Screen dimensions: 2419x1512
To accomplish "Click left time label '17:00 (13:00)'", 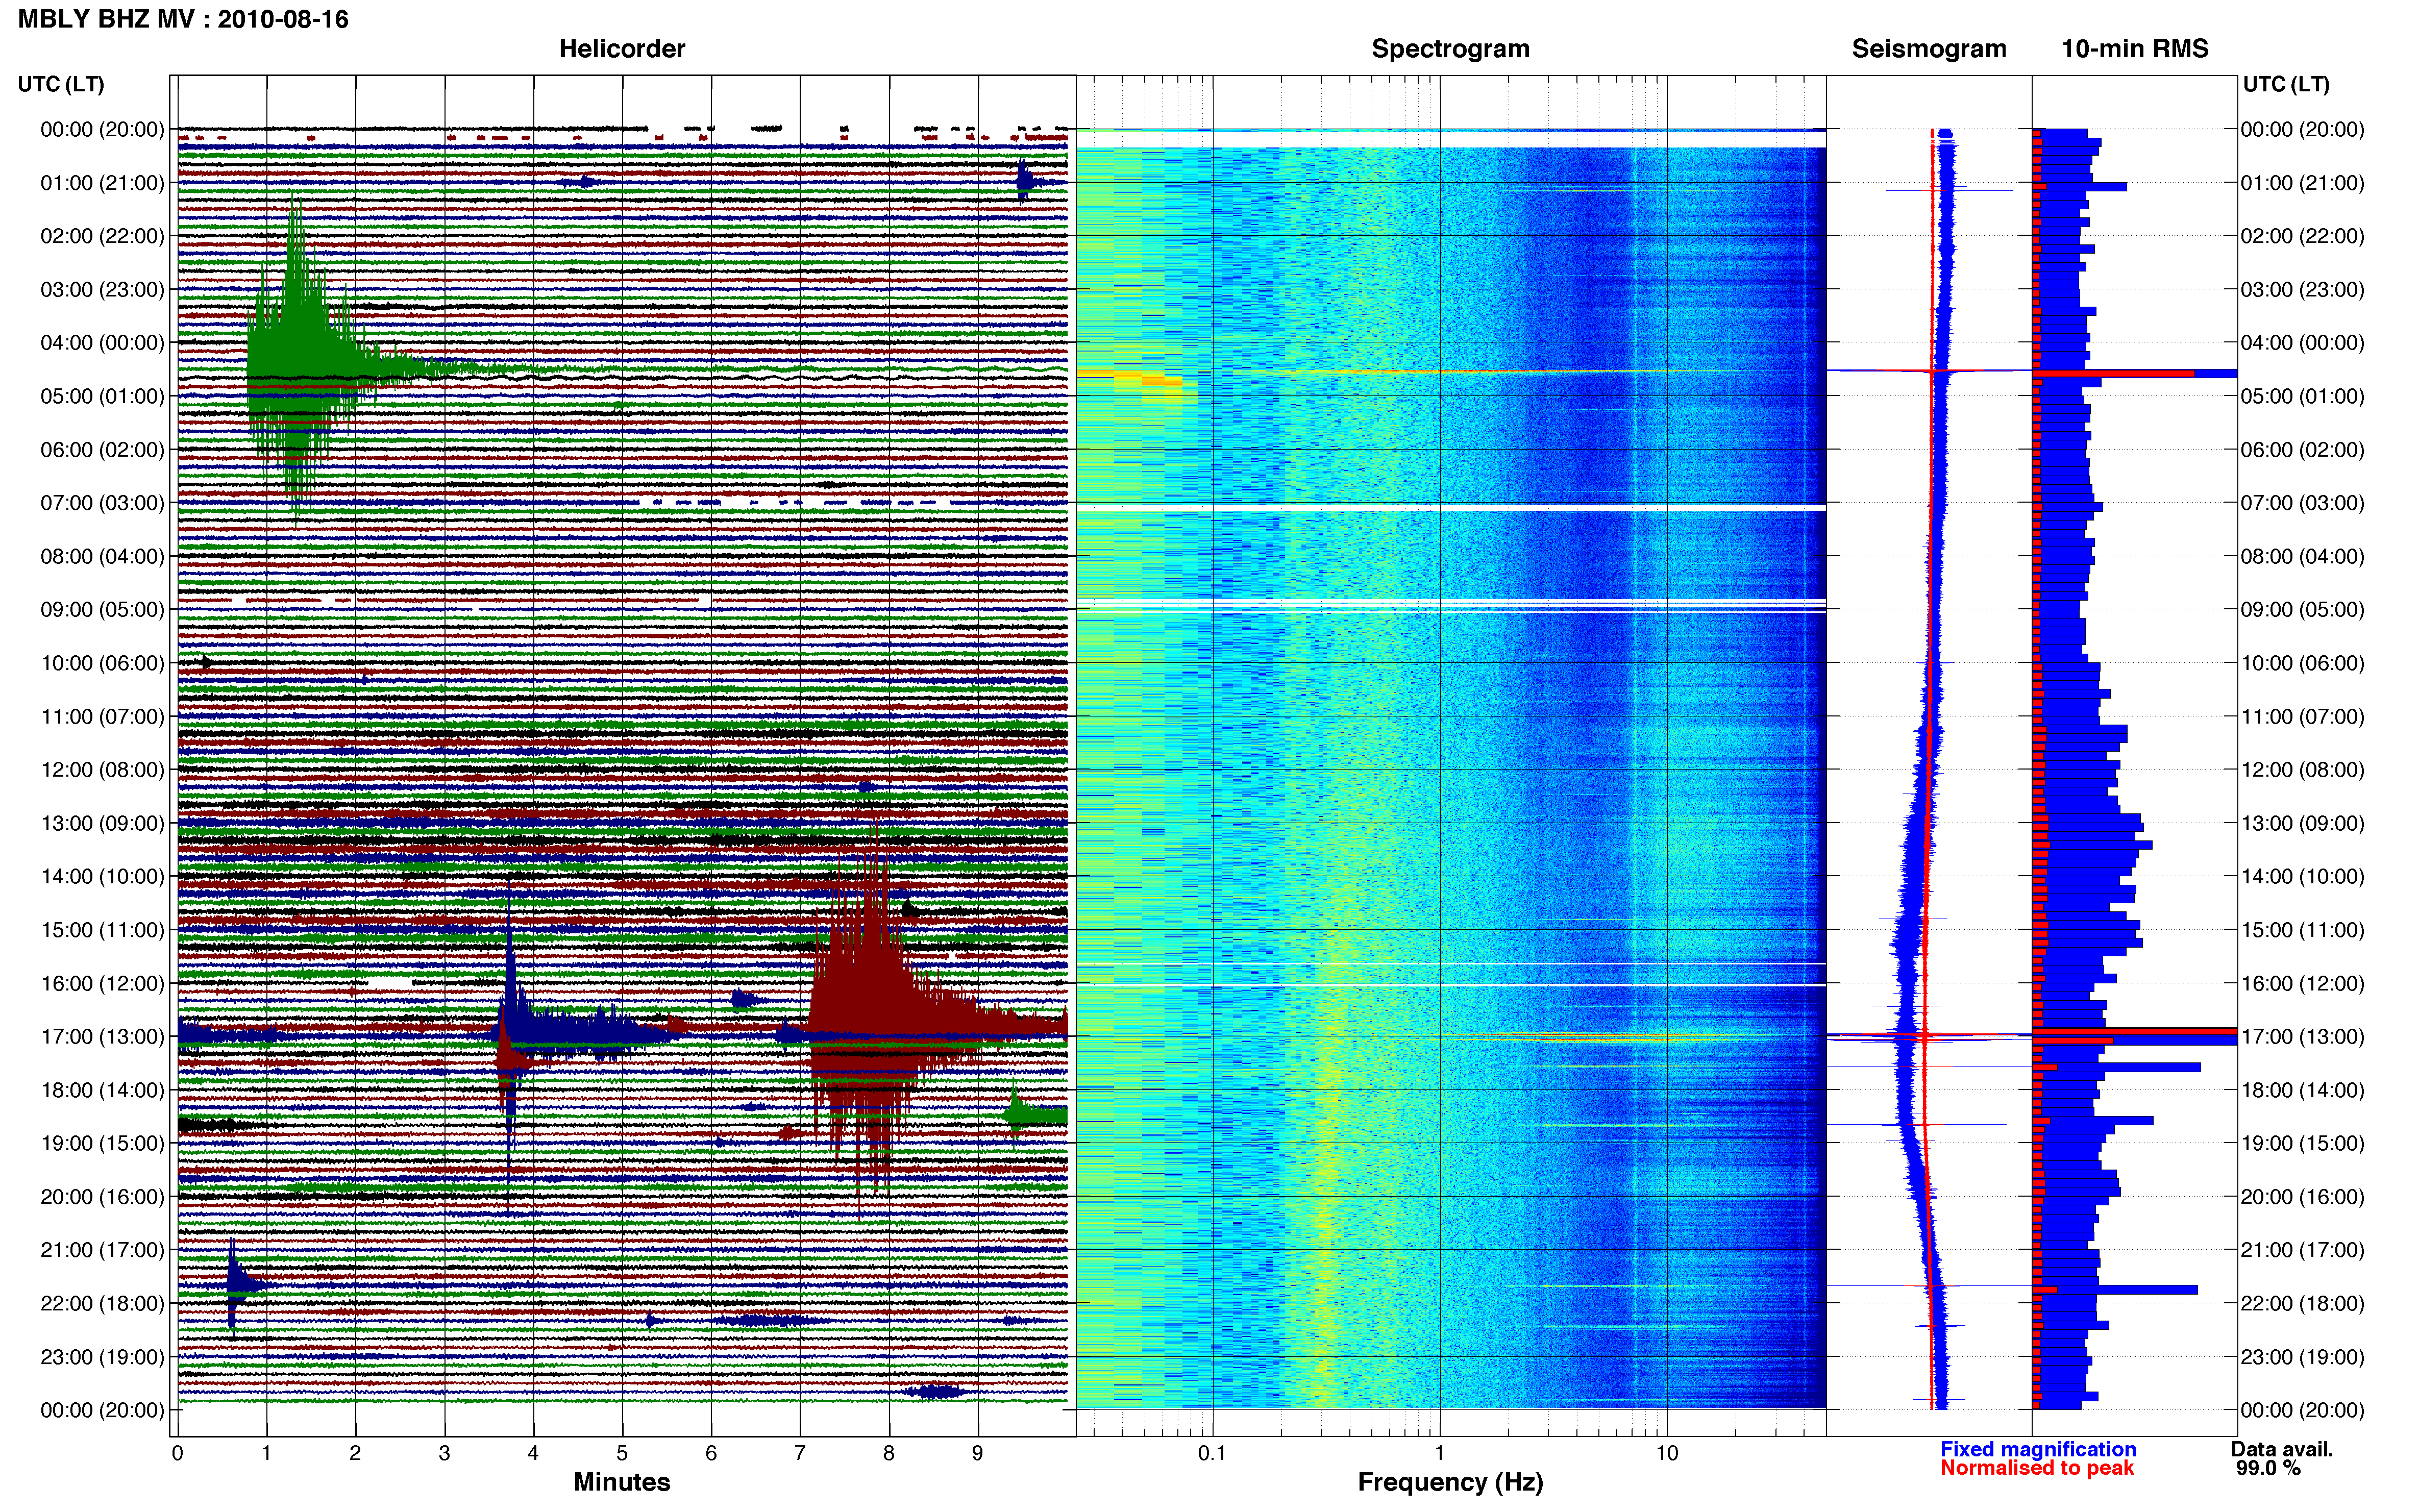I will point(102,1037).
